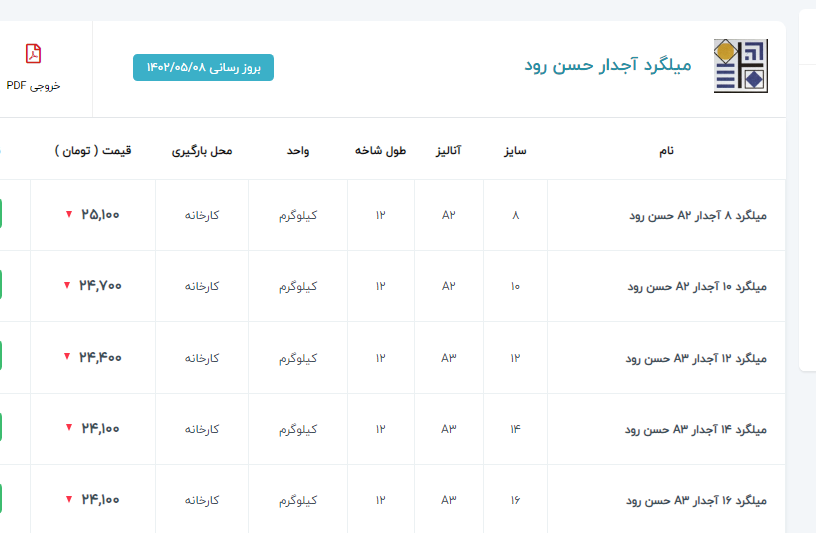
Task: Click red down arrow beside price 24,400
Action: tap(68, 357)
